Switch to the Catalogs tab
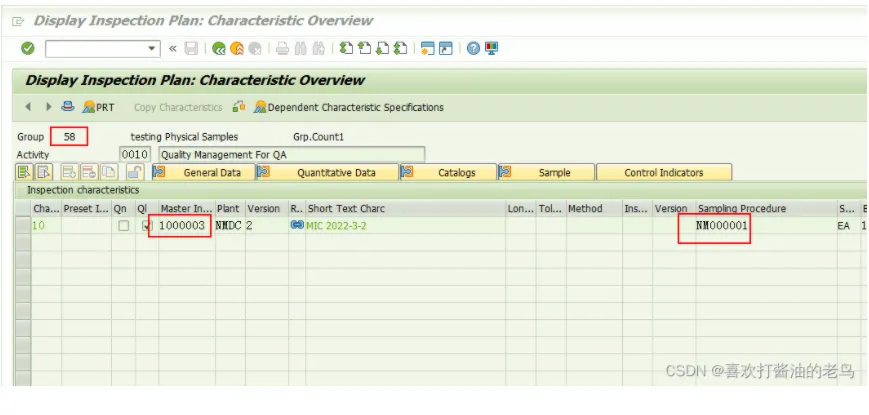 448,172
